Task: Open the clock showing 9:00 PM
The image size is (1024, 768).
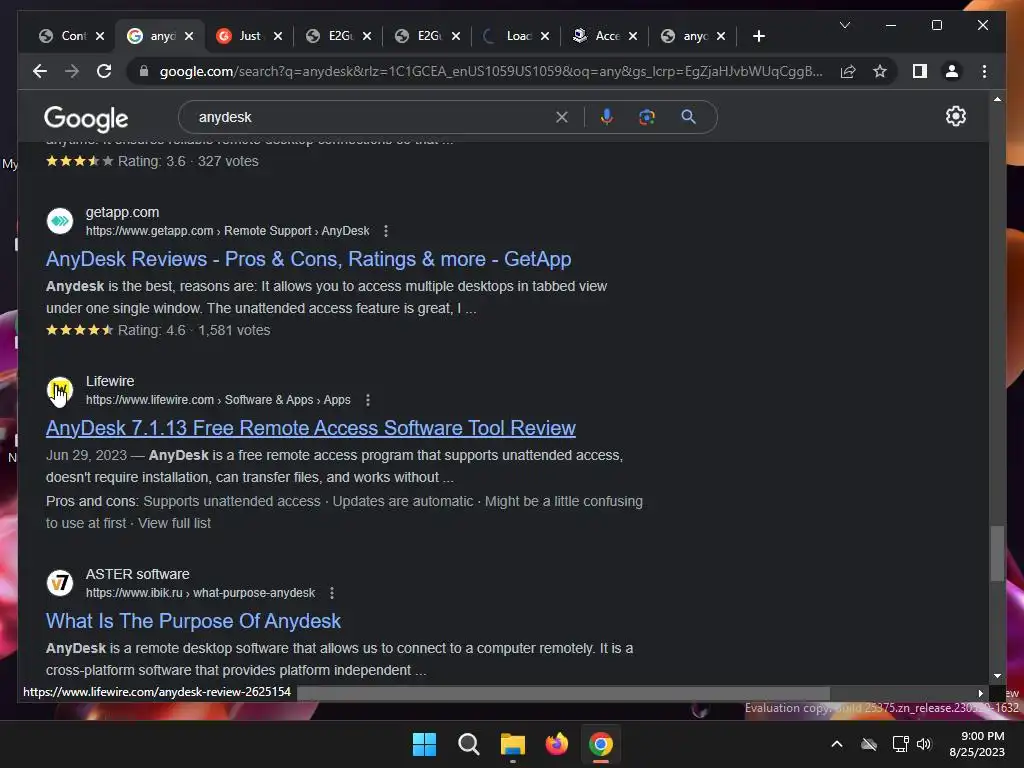Action: pyautogui.click(x=976, y=744)
